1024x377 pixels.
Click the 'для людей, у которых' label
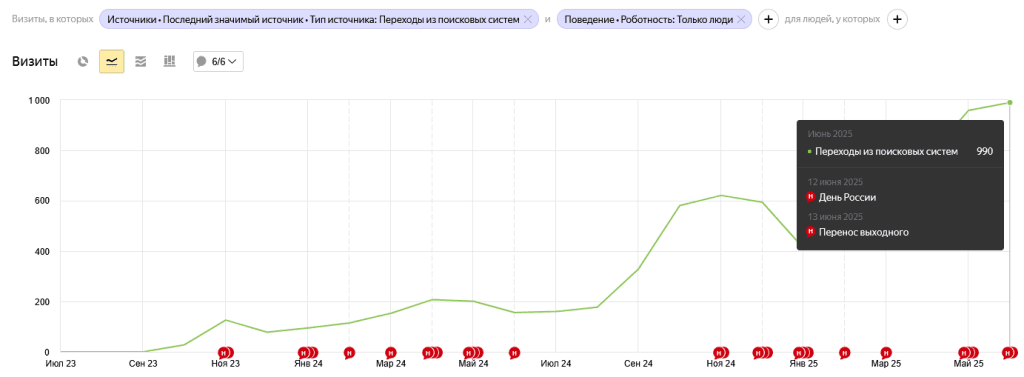[833, 20]
